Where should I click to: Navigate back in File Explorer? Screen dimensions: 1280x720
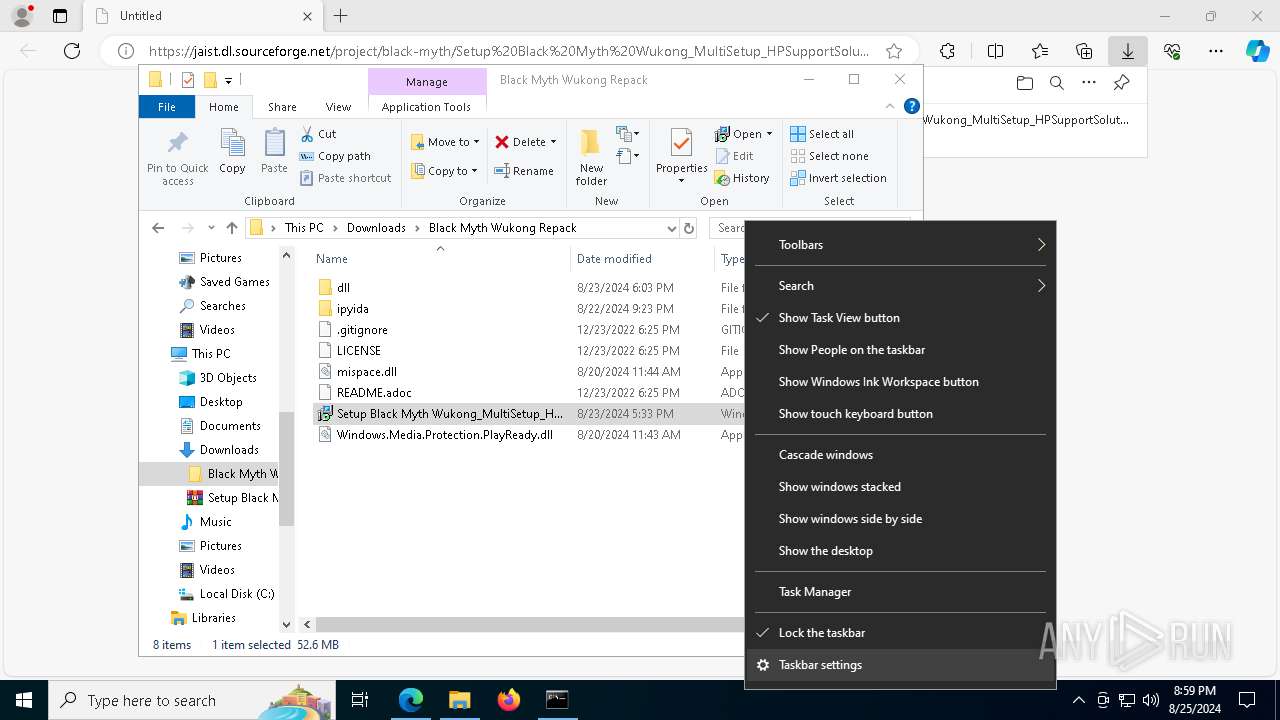[158, 228]
